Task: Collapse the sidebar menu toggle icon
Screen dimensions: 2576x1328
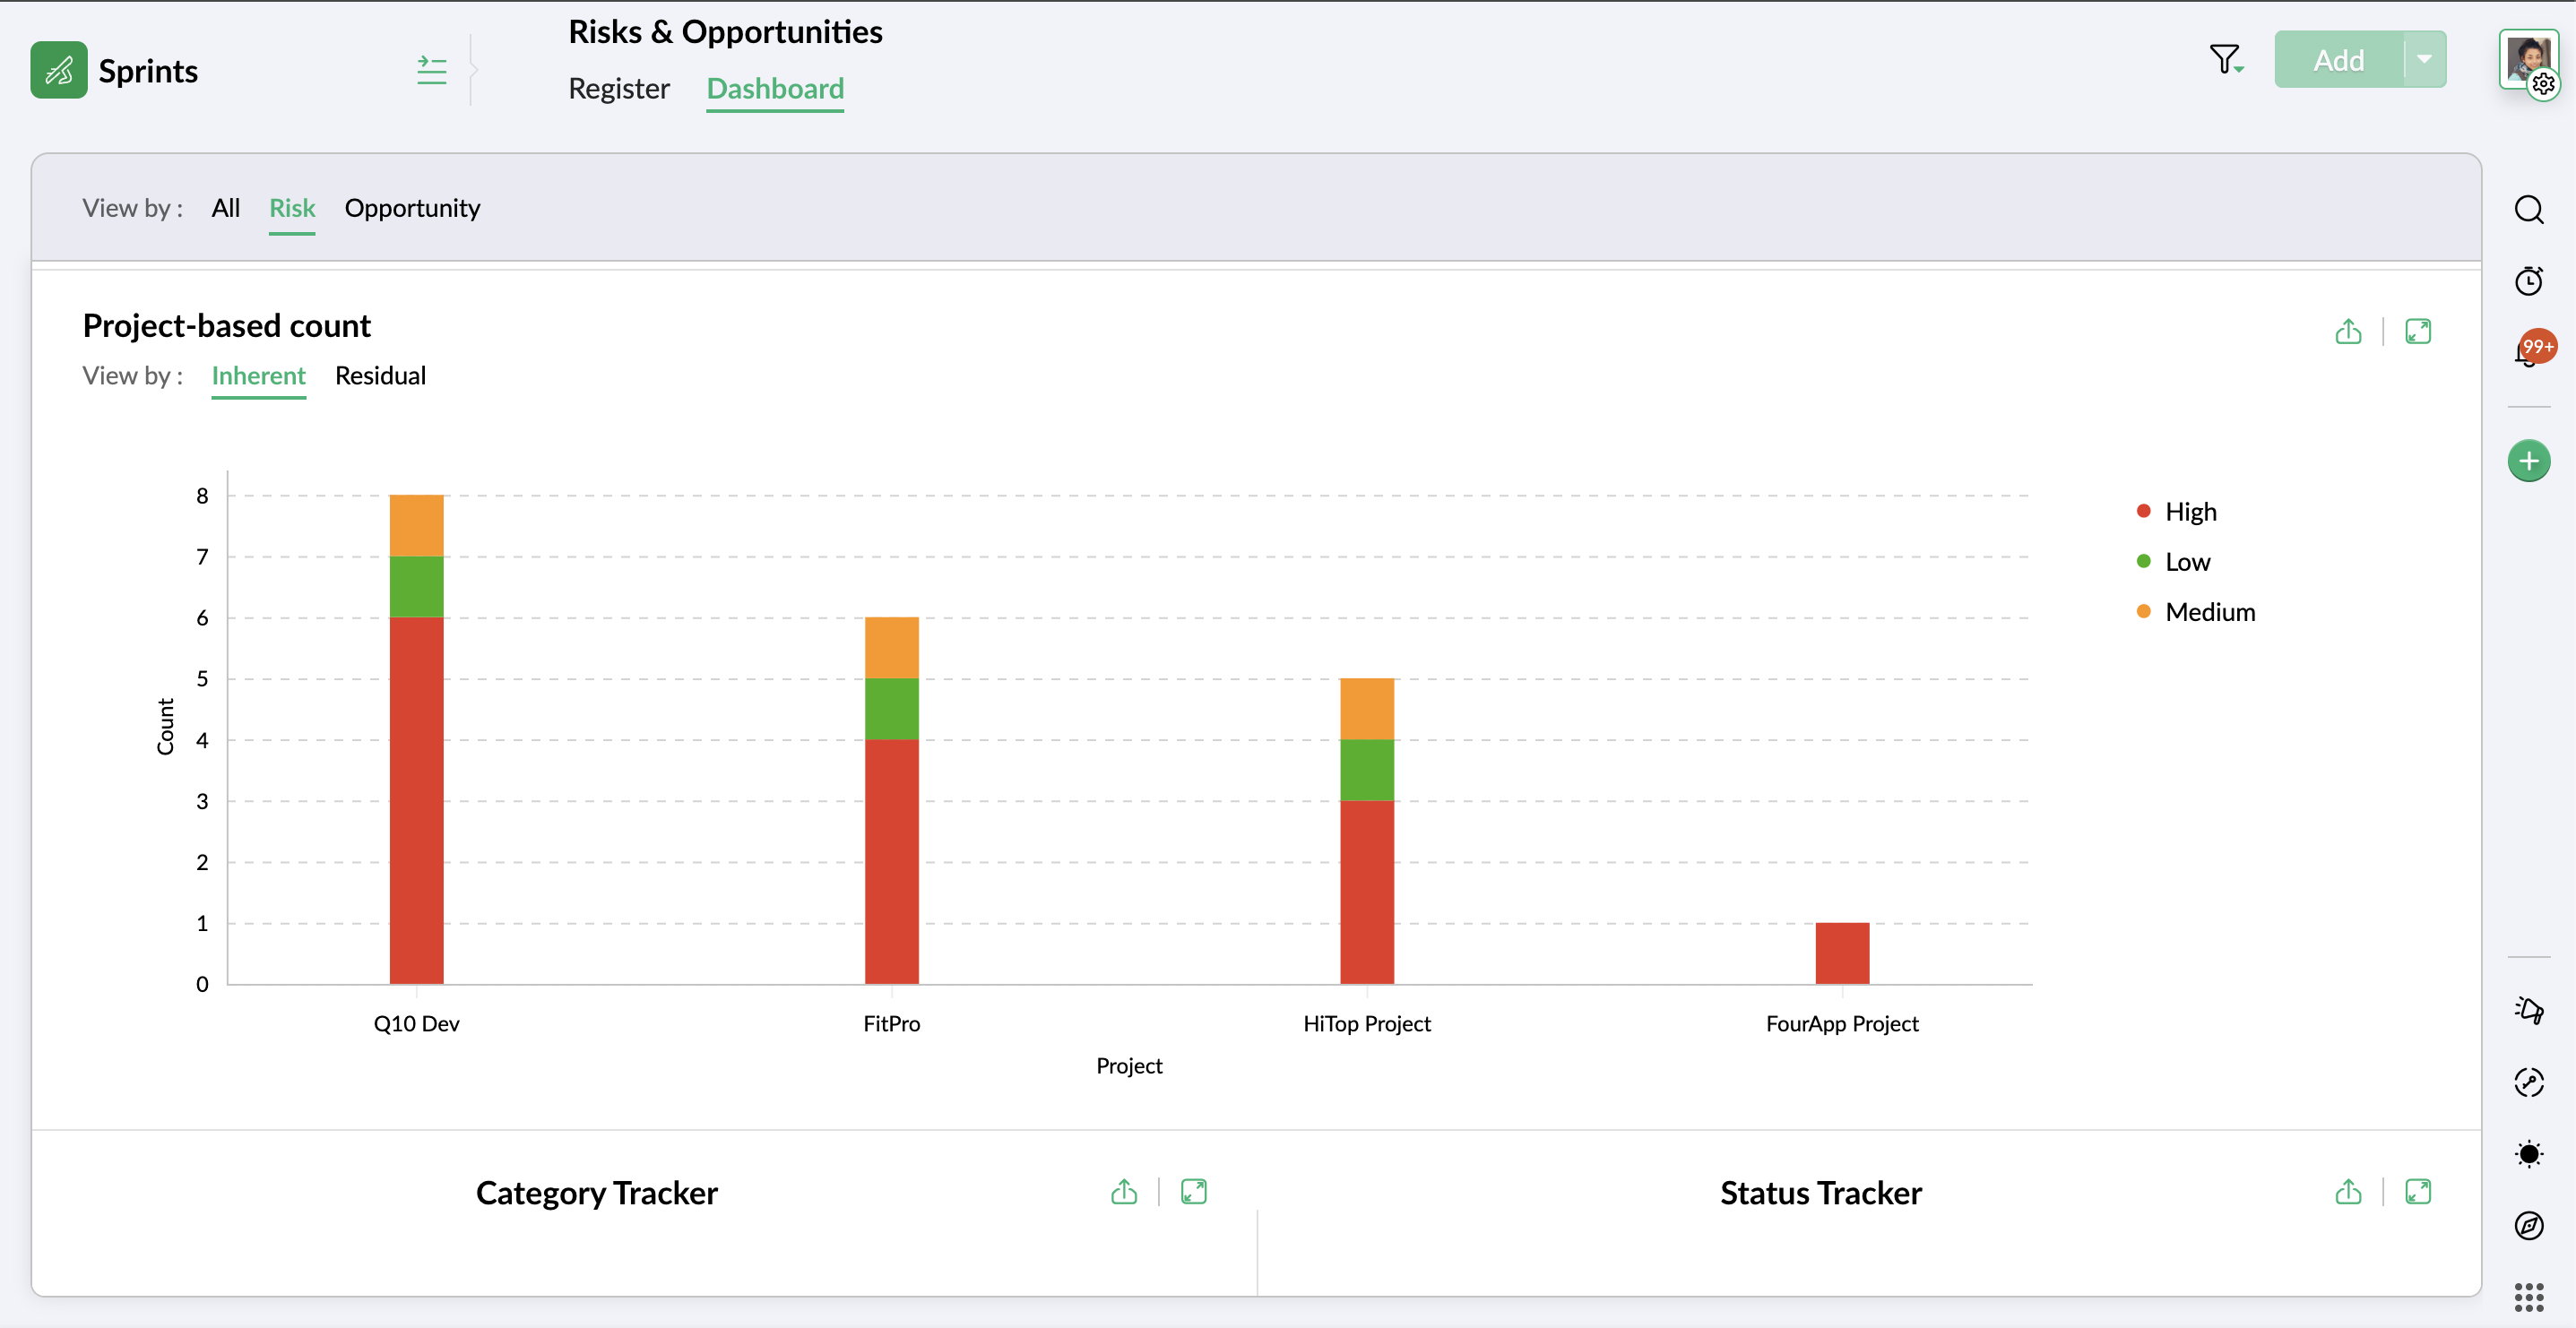Action: (431, 70)
